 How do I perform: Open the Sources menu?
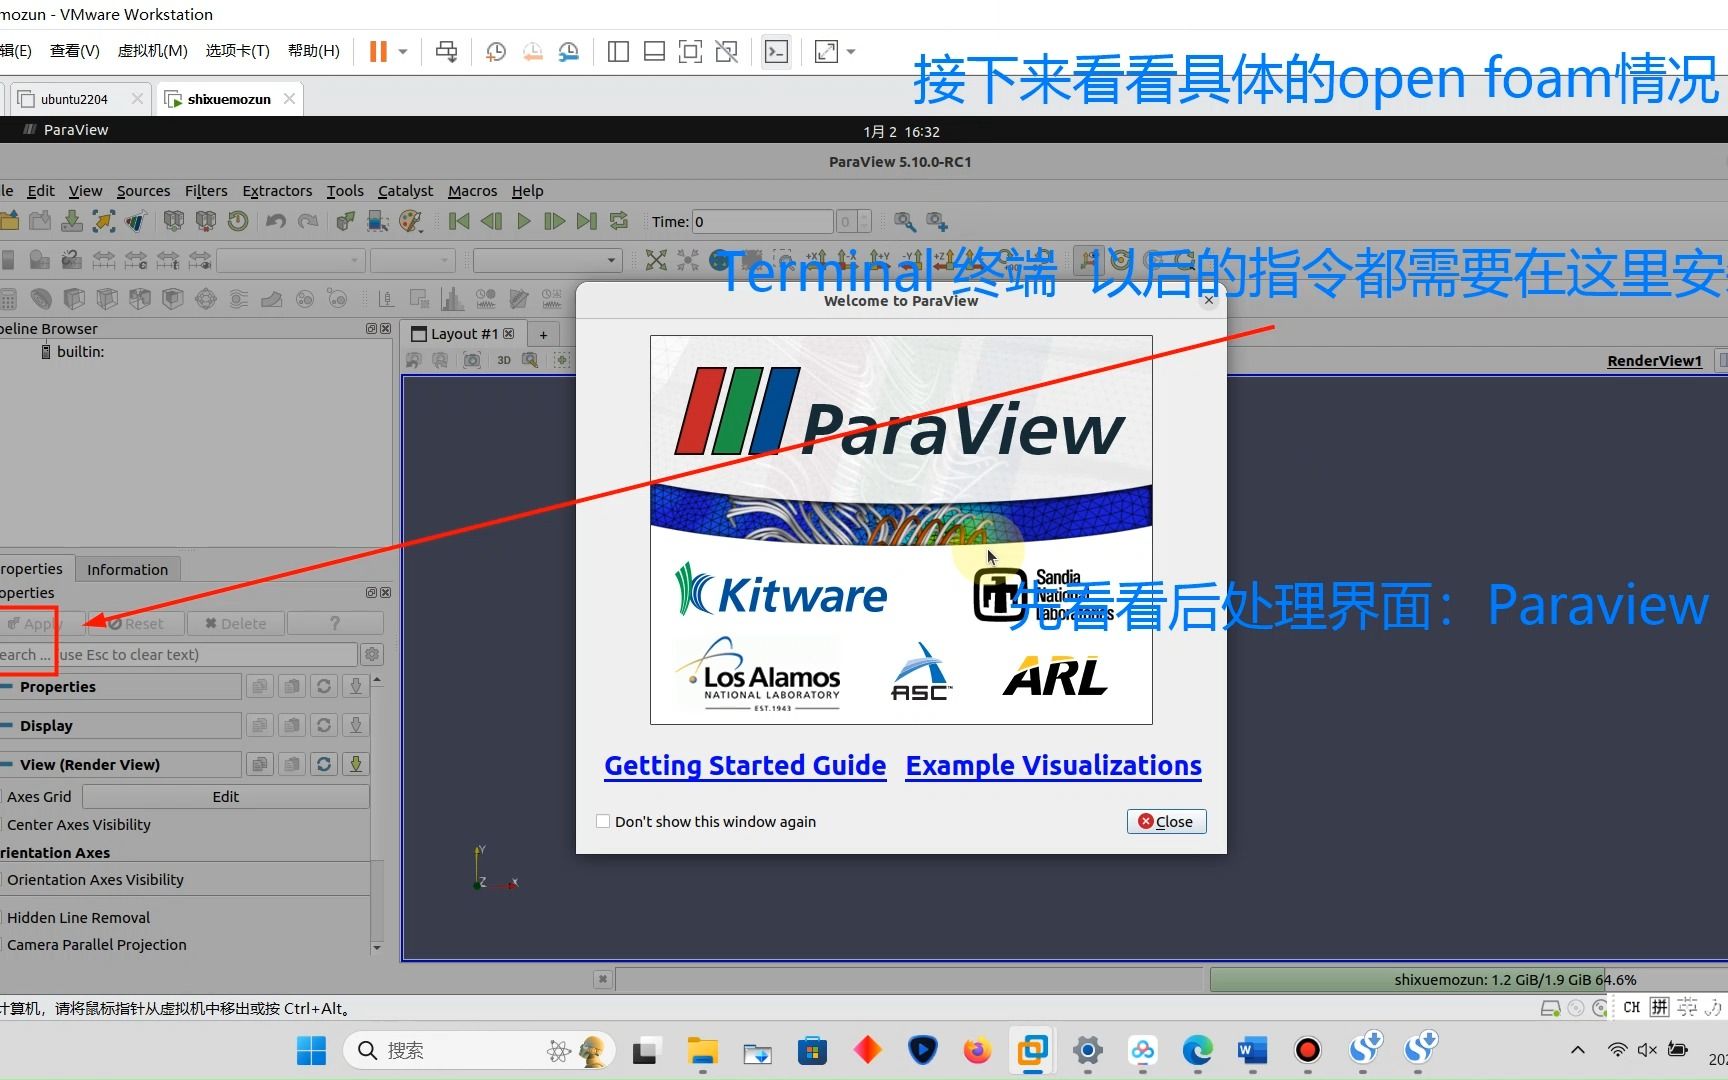click(x=143, y=190)
